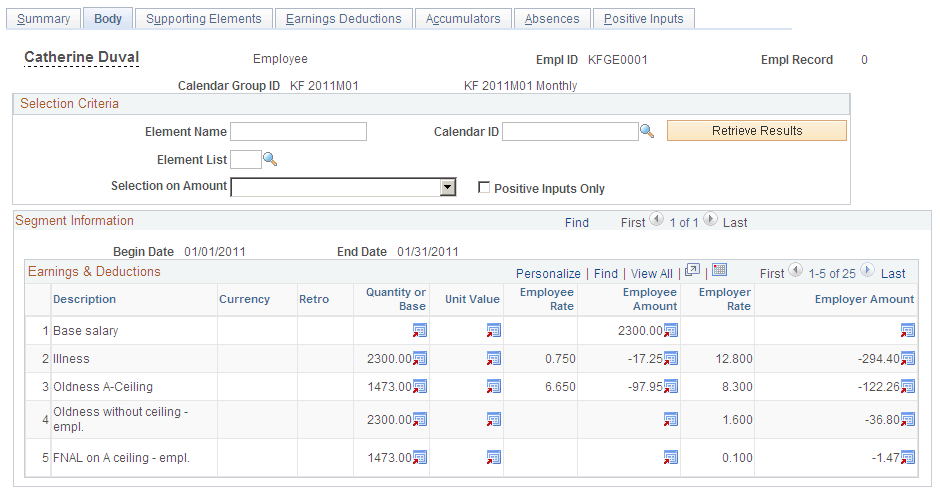Click the Retrieve Results button
The height and width of the screenshot is (494, 940).
757,131
